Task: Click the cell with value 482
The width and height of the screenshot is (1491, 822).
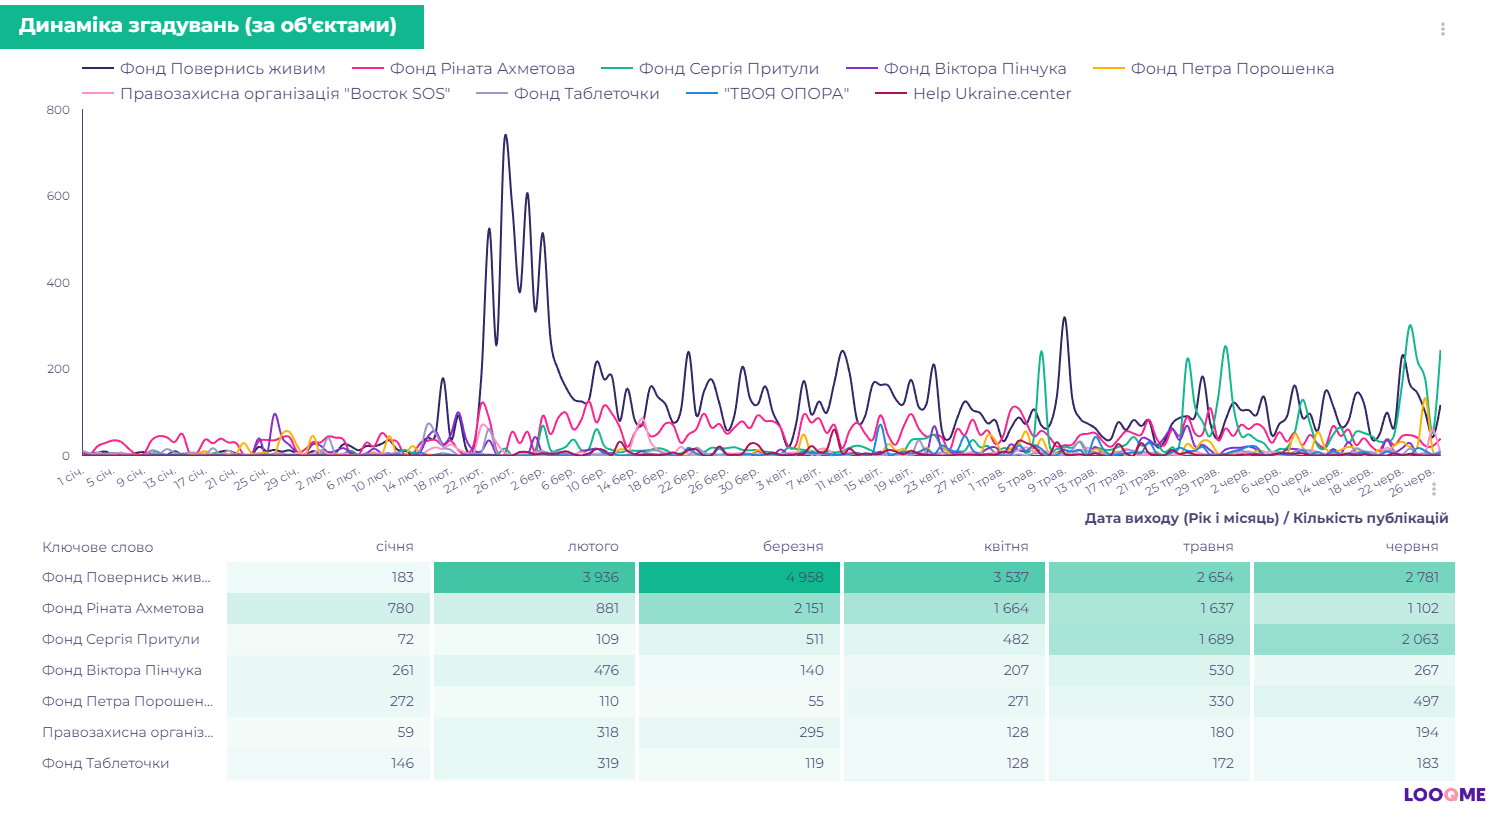Action: pyautogui.click(x=944, y=639)
